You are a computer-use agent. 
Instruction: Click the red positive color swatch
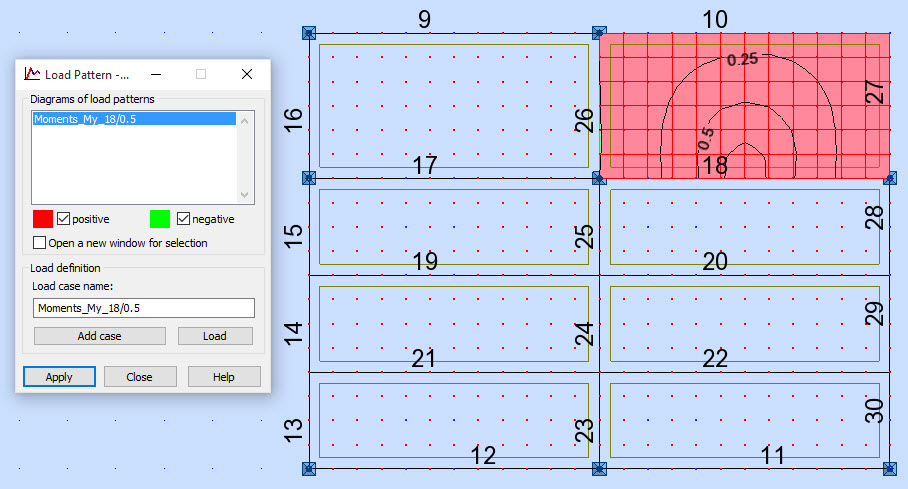43,219
